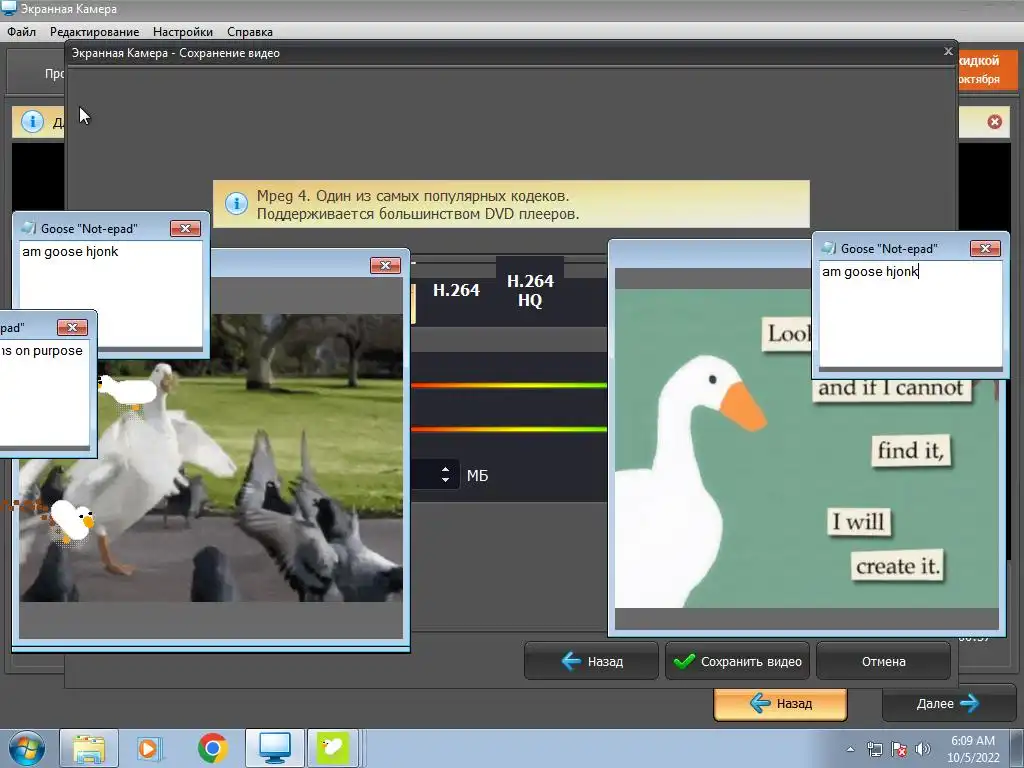Open the Windows Start menu
The image size is (1024, 768).
pos(26,748)
